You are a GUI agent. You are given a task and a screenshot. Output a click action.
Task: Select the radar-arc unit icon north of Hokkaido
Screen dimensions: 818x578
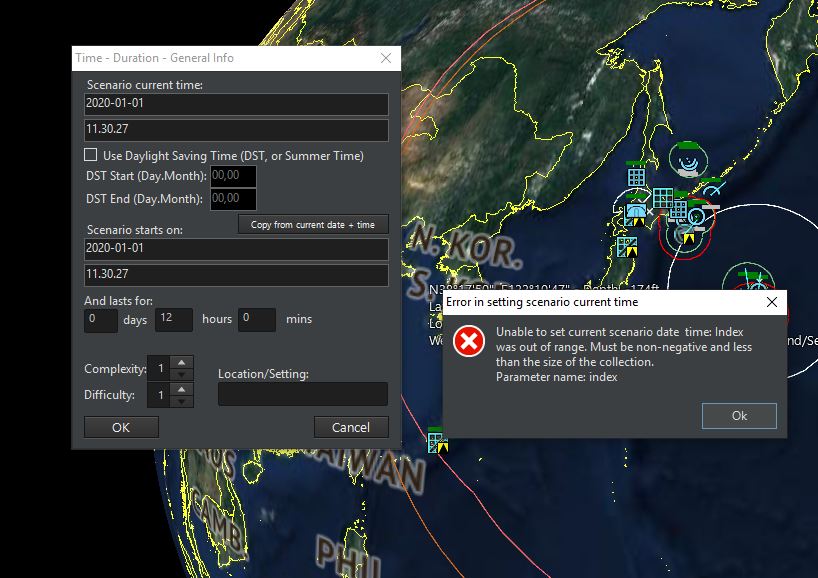688,164
